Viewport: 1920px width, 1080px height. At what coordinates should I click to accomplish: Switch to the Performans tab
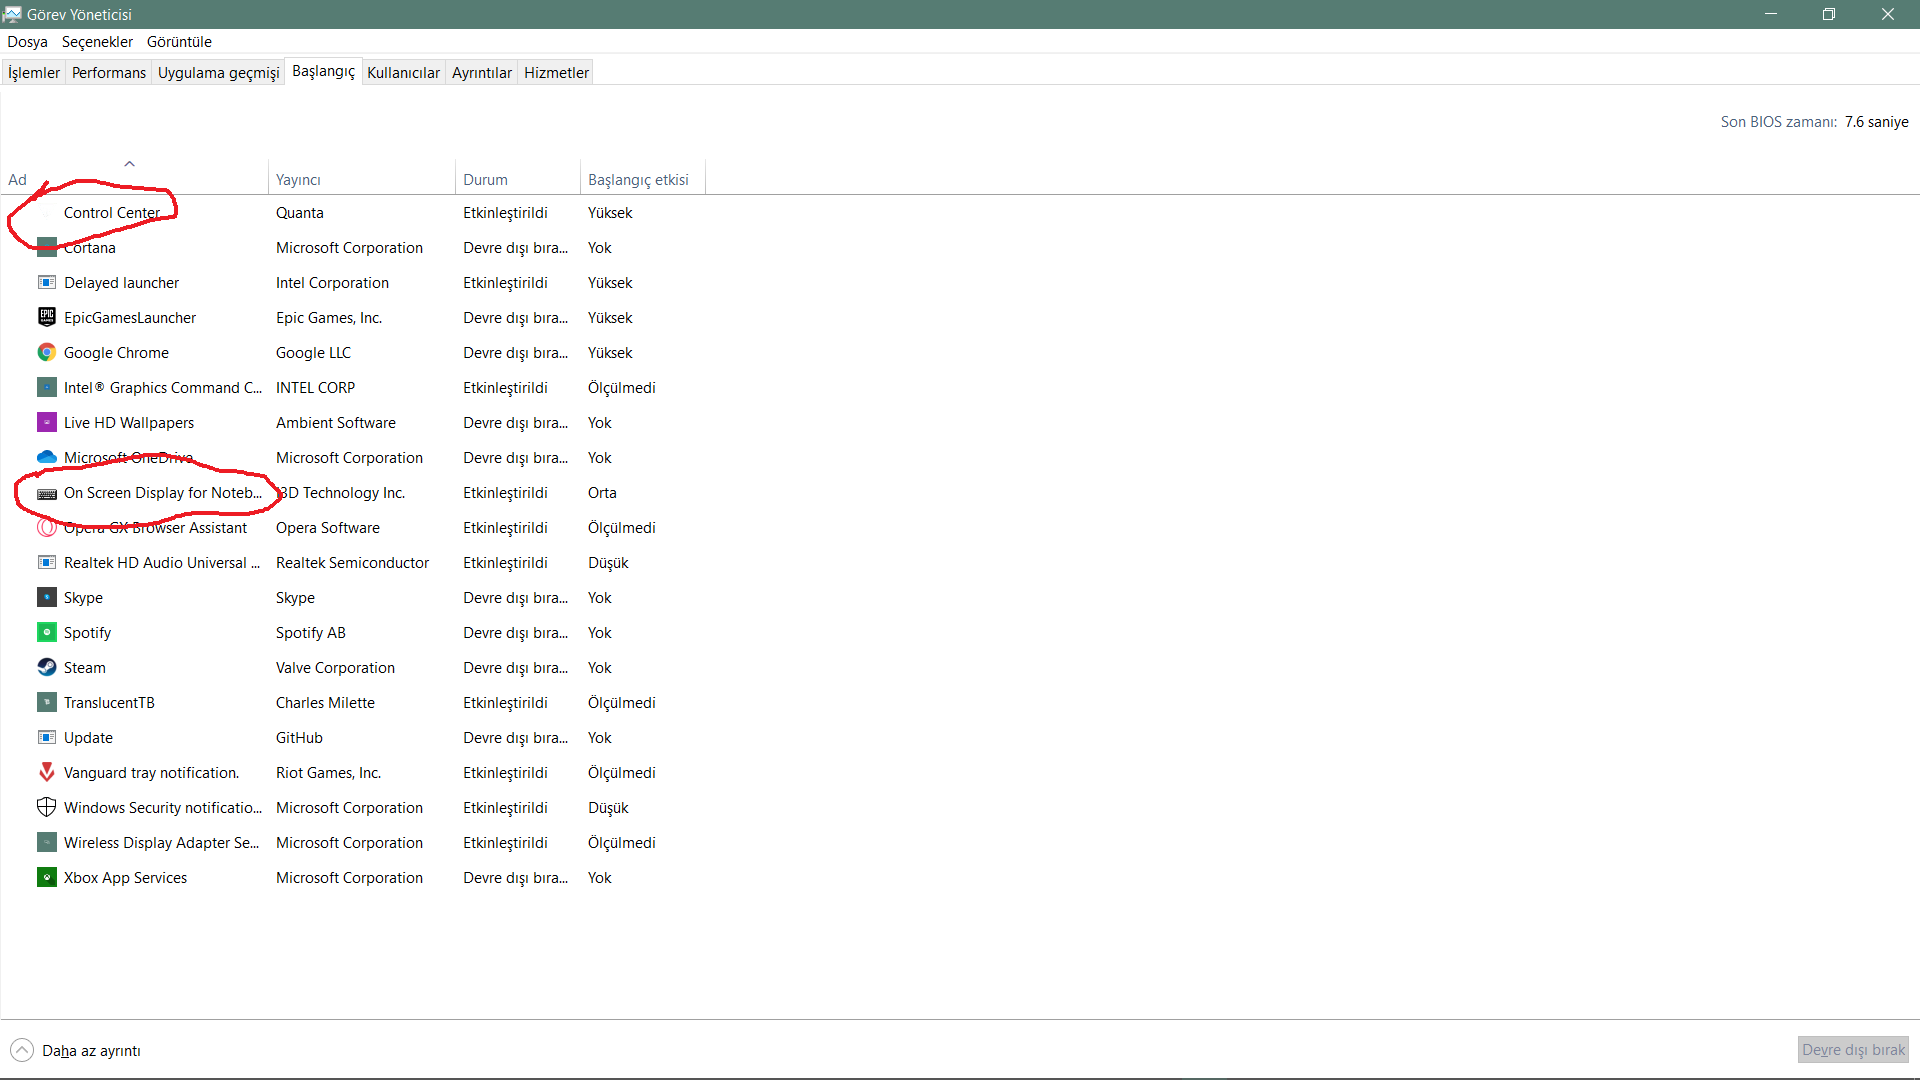coord(109,73)
